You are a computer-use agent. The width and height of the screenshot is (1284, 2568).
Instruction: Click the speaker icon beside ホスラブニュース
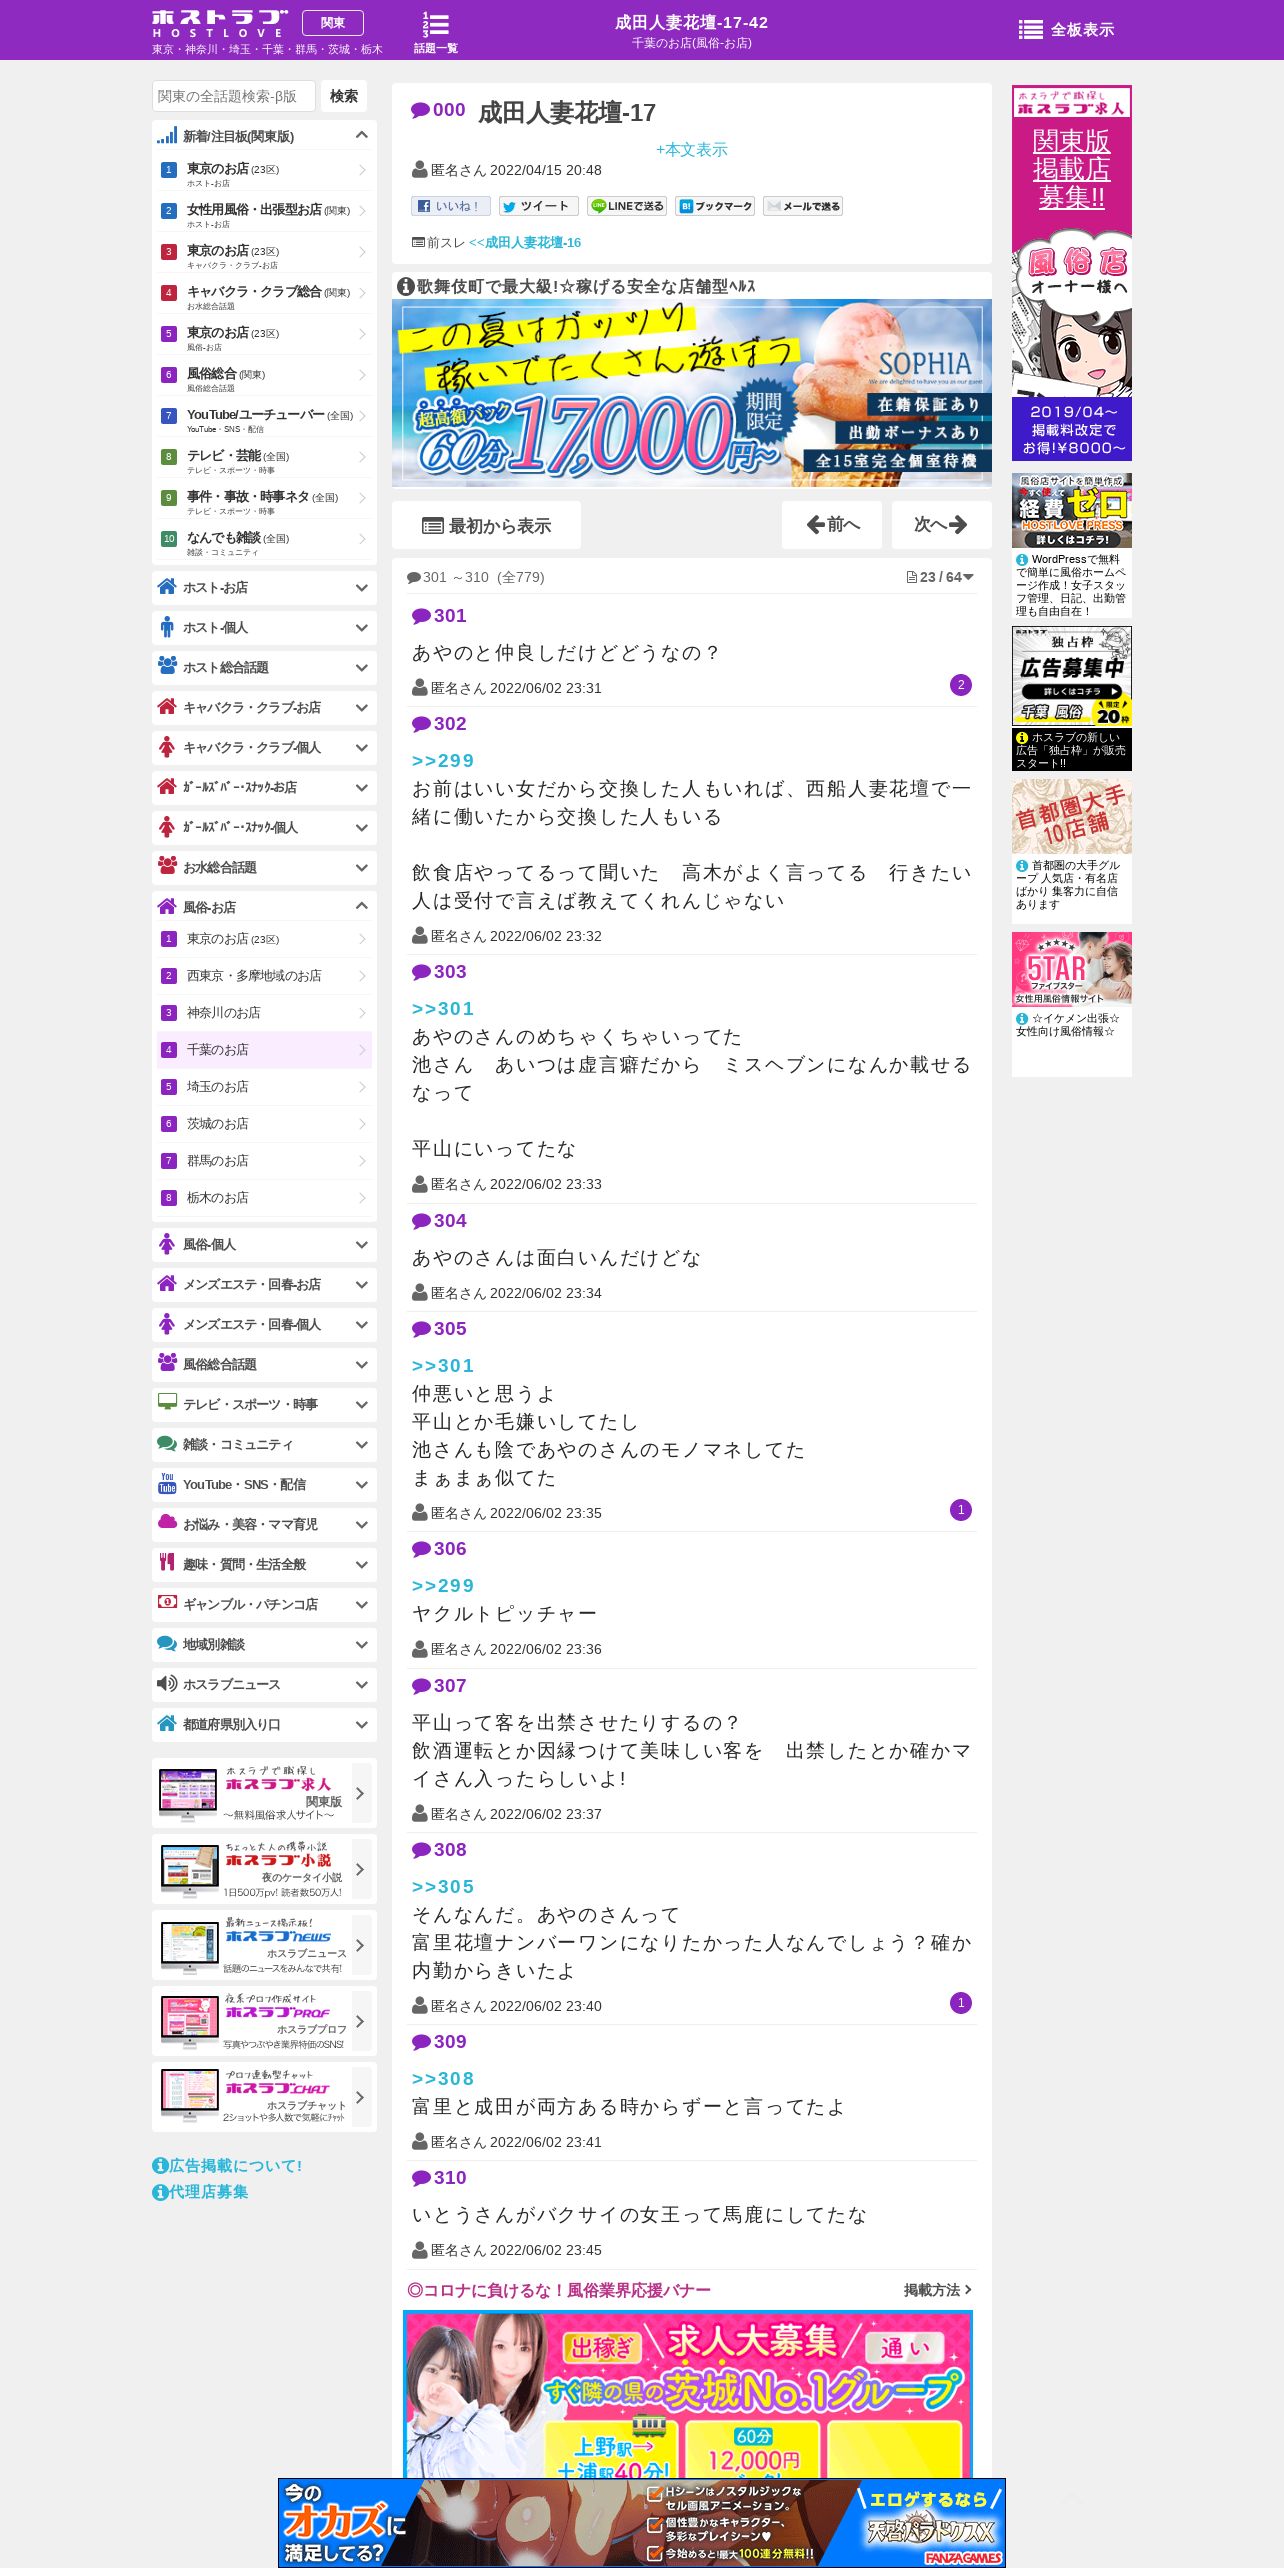tap(167, 1683)
